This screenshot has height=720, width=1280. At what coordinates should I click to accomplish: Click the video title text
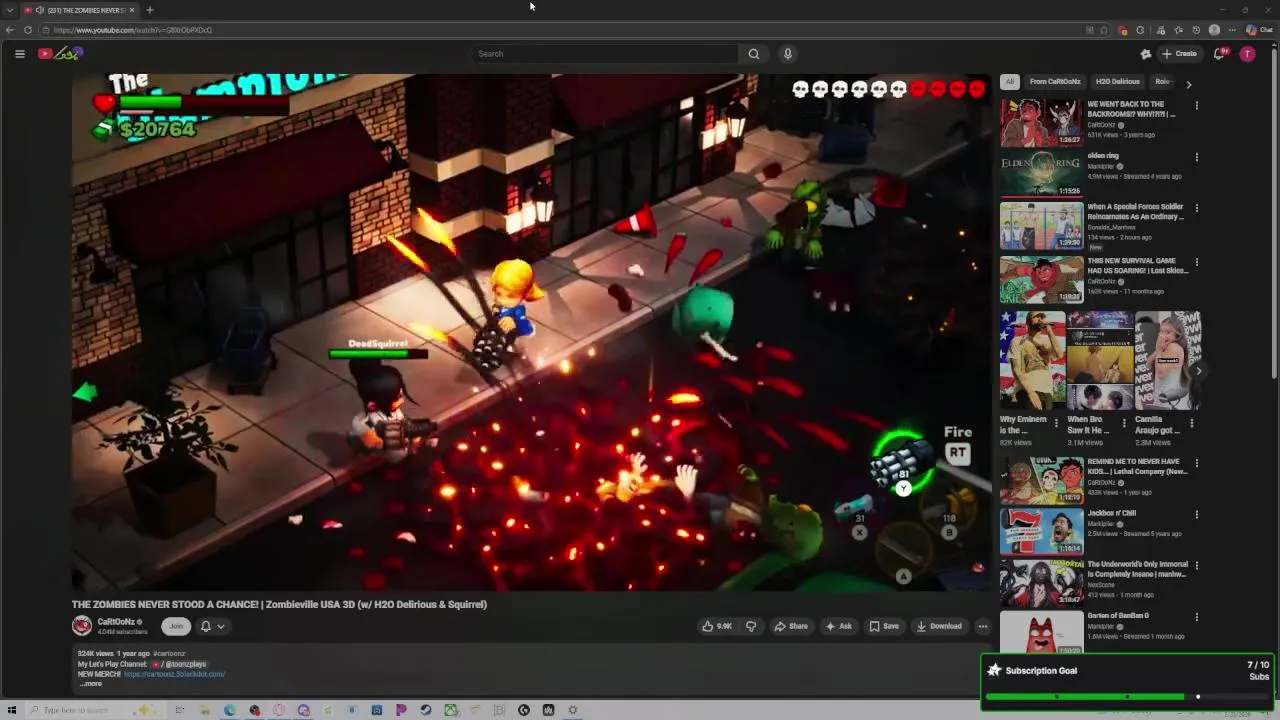[279, 604]
